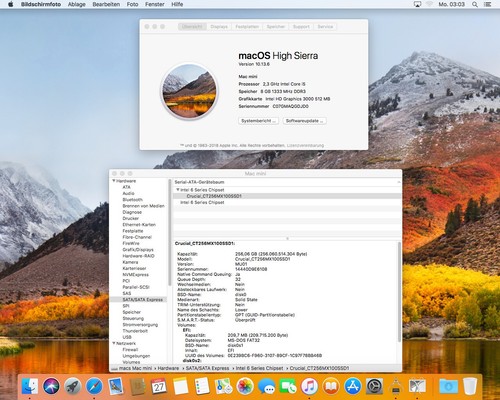This screenshot has width=500, height=400.
Task: Open Spotlight search in menu bar
Action: 475,4
